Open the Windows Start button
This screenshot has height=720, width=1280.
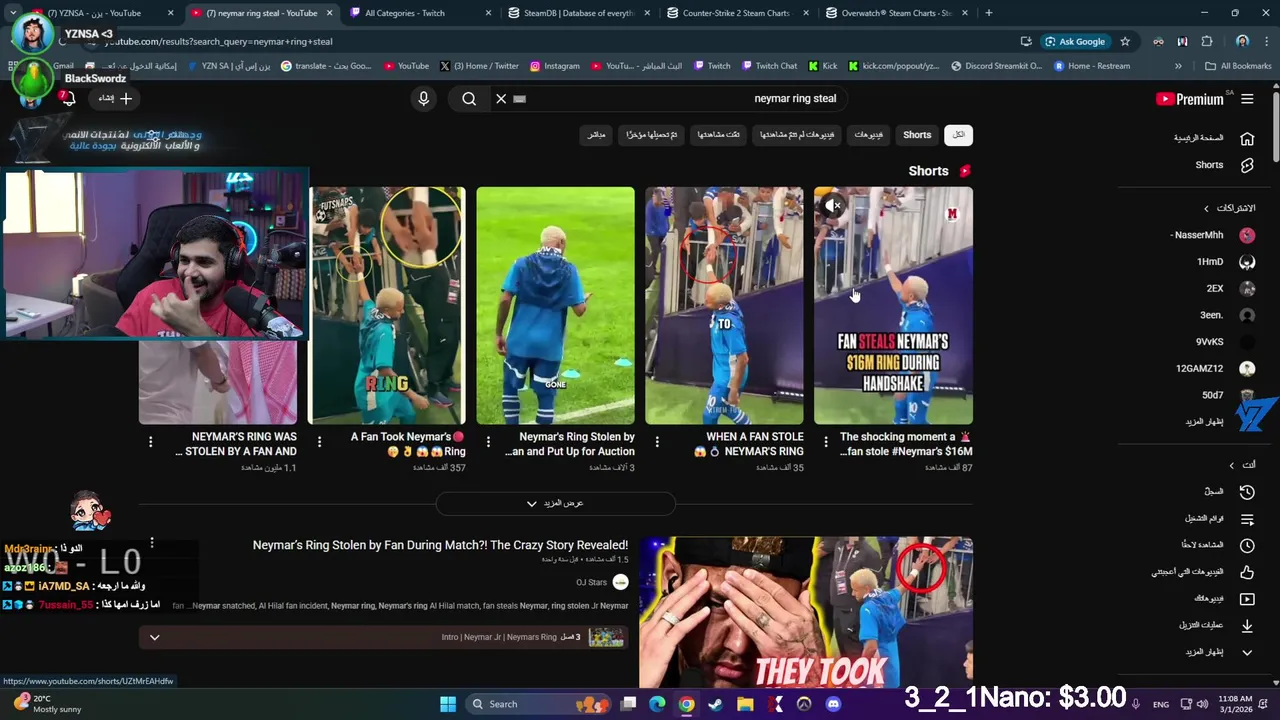(447, 704)
